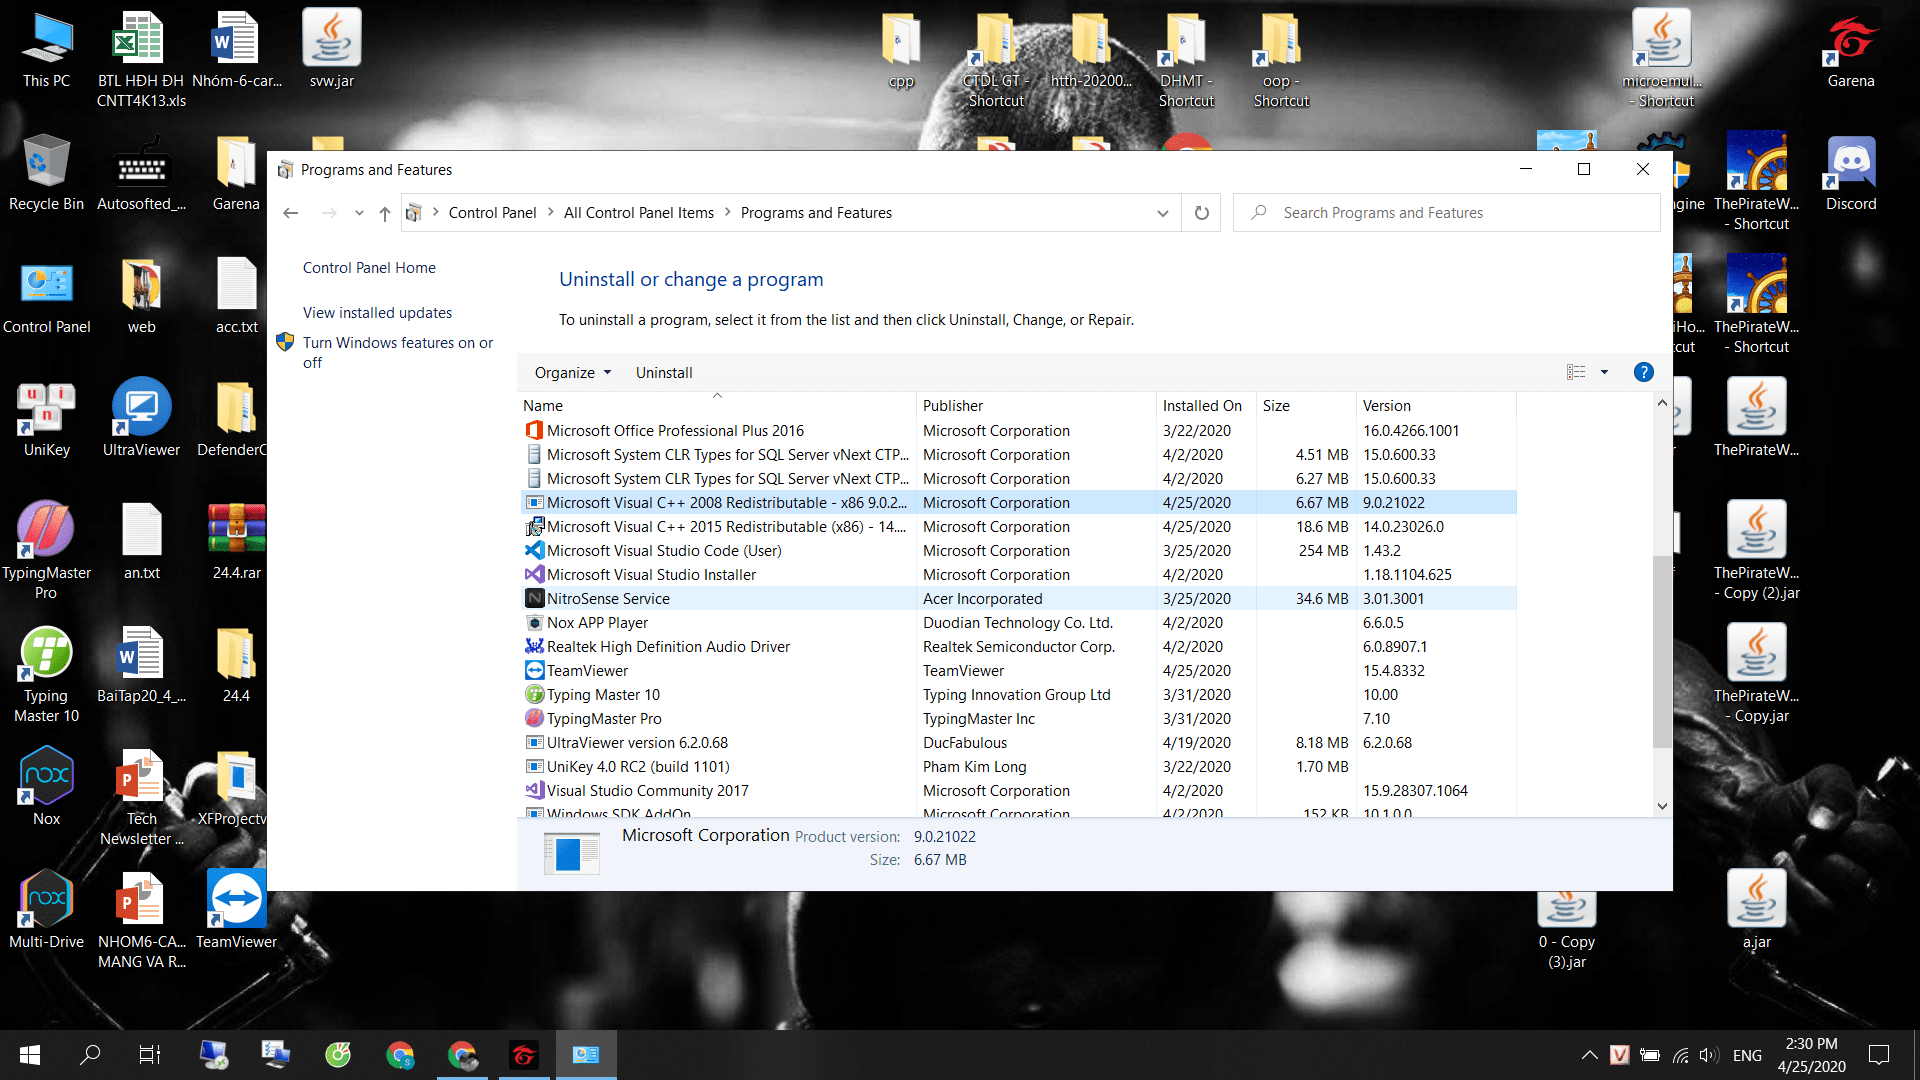This screenshot has height=1080, width=1920.
Task: Sort list by Publisher column header
Action: click(x=1036, y=405)
